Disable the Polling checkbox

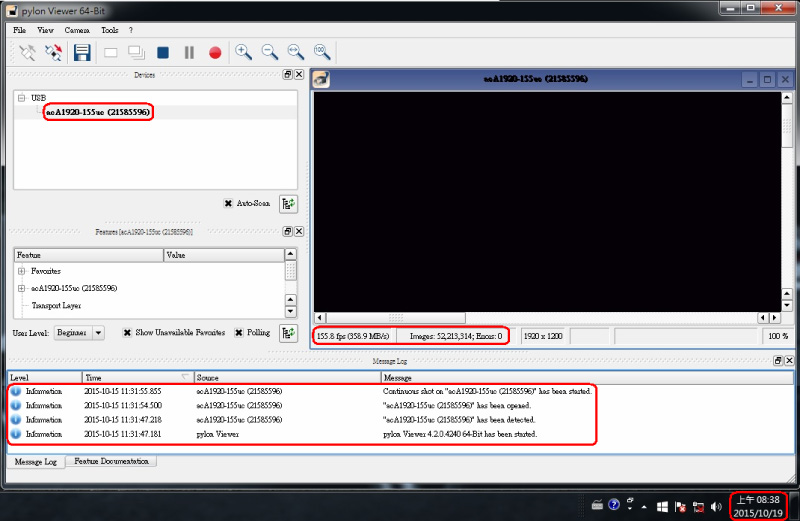click(239, 333)
